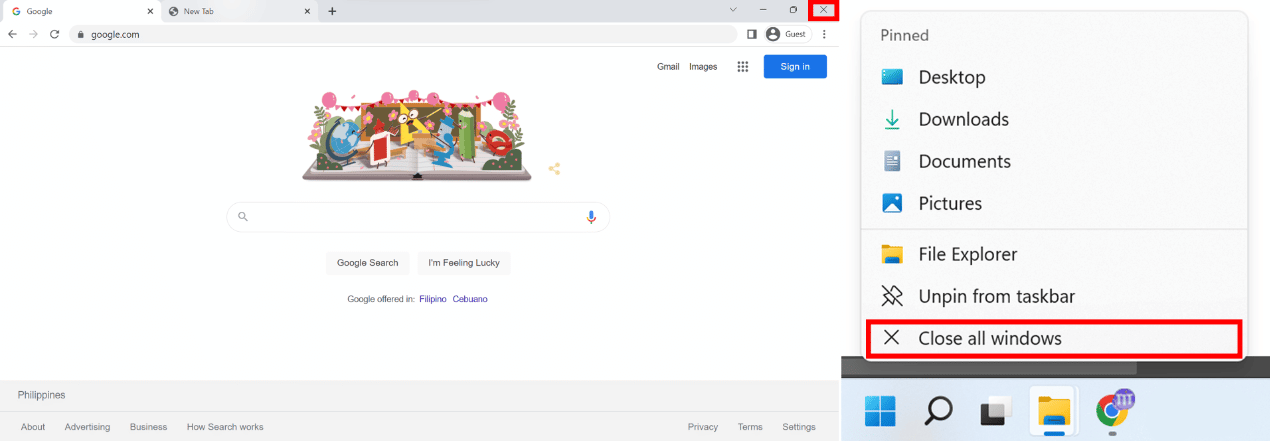Click the Chrome back arrow
Screen dimensions: 1270x441
[x=12, y=34]
